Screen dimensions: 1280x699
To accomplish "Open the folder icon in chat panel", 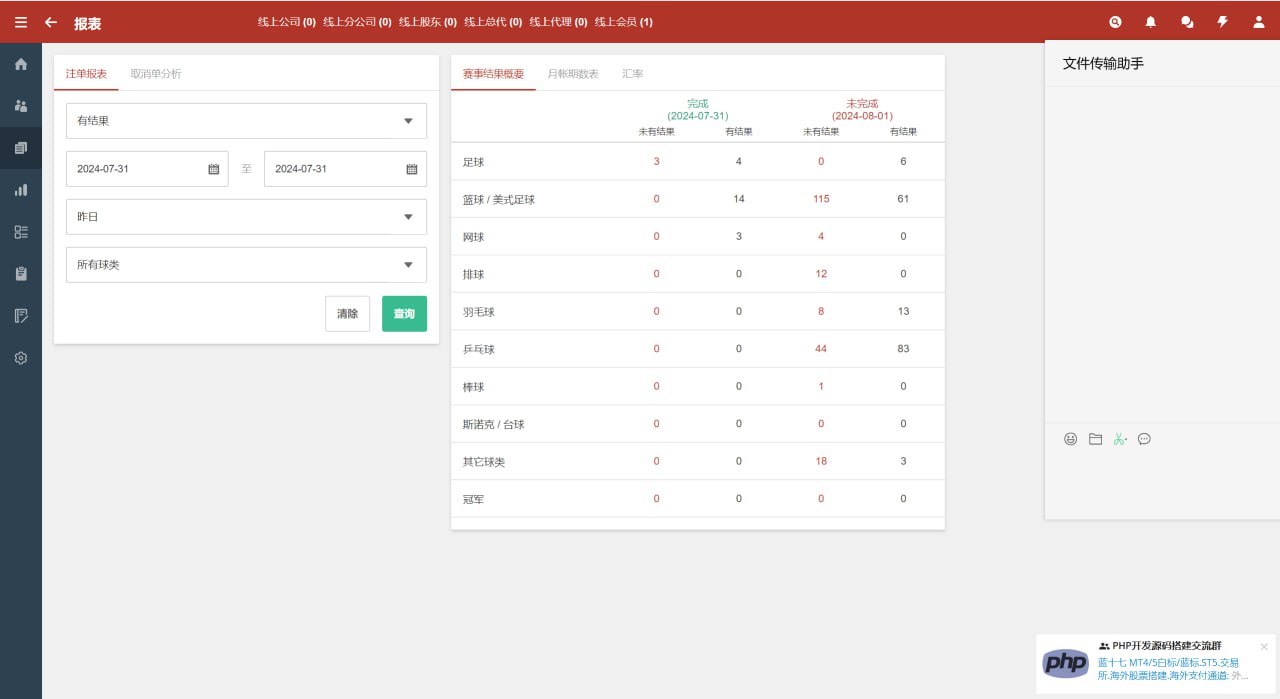I will (x=1095, y=439).
